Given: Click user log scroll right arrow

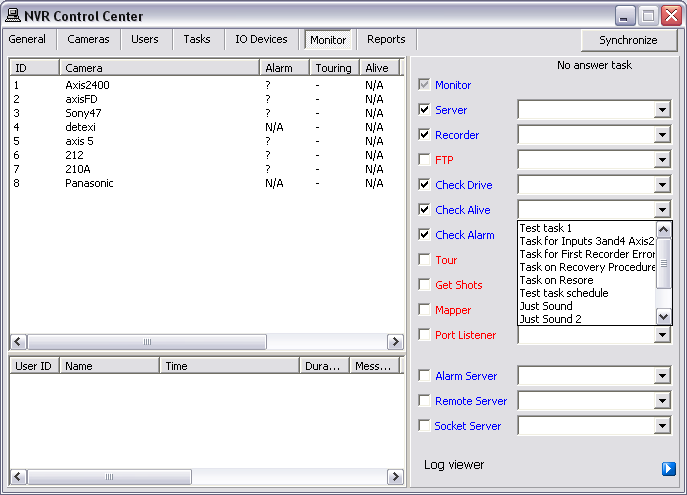Looking at the screenshot, I should (x=395, y=476).
